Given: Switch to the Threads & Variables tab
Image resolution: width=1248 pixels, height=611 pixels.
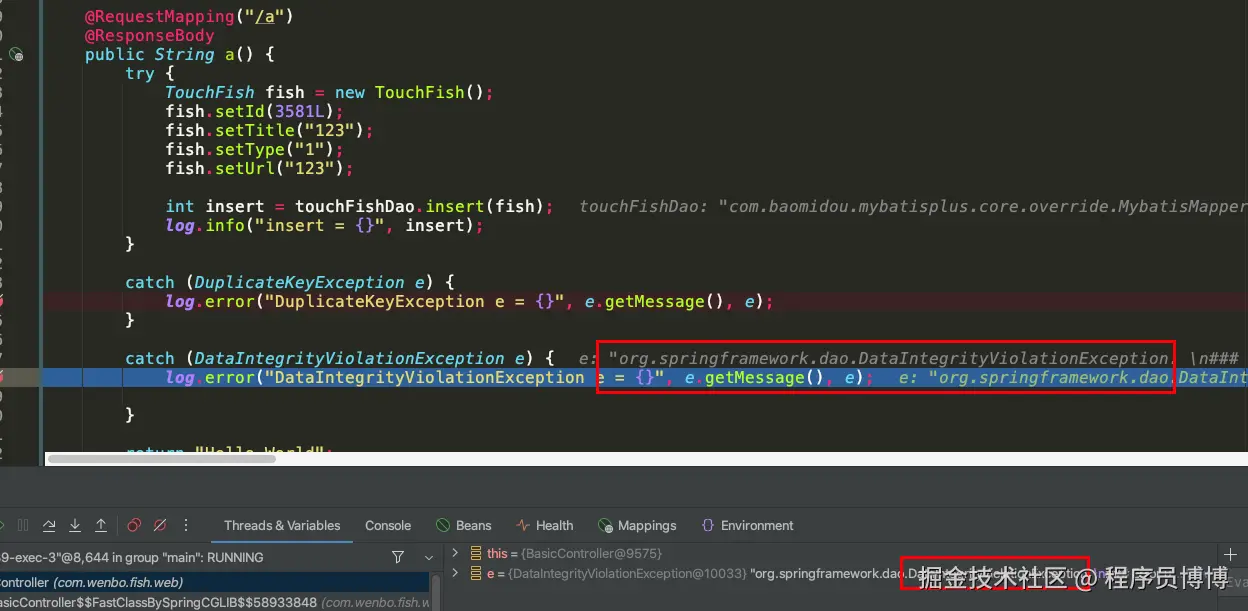Looking at the screenshot, I should pyautogui.click(x=282, y=525).
